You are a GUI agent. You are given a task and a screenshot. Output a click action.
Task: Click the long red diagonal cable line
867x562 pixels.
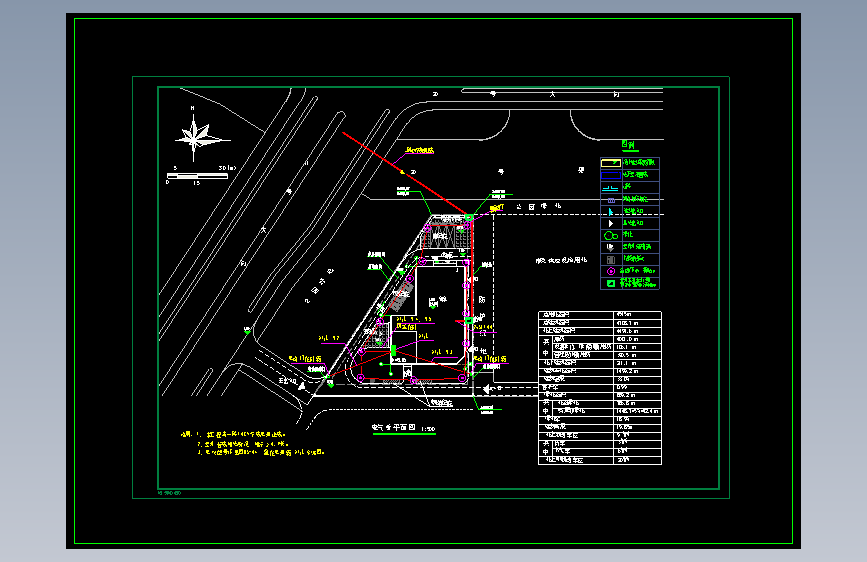click(405, 173)
